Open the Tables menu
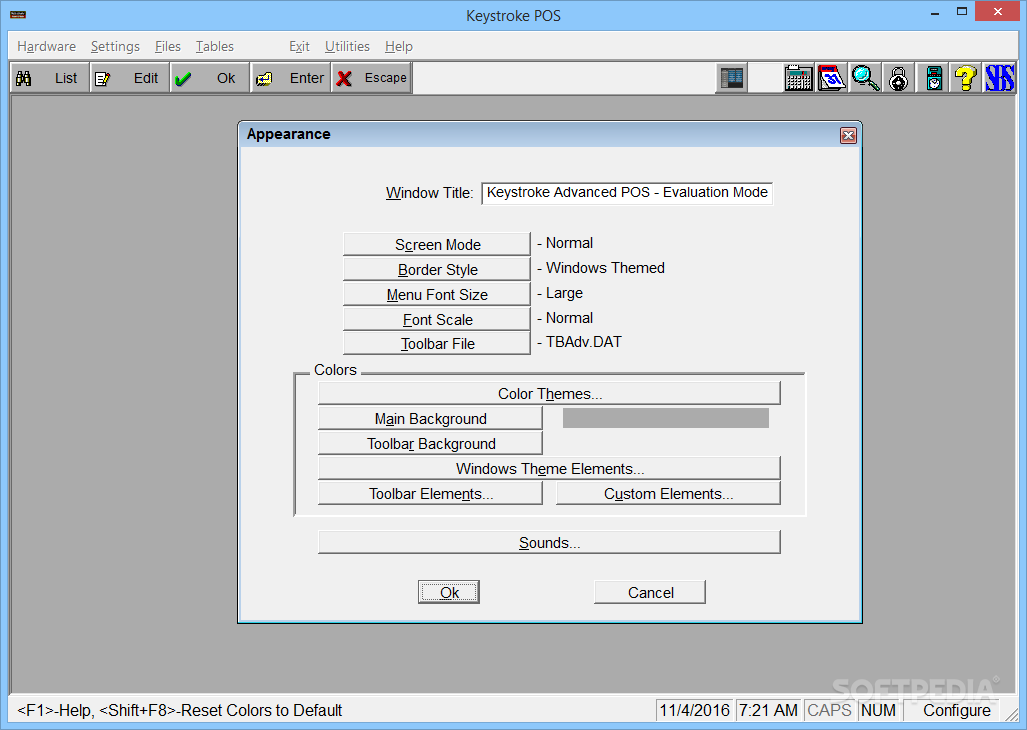1027x730 pixels. click(x=215, y=46)
